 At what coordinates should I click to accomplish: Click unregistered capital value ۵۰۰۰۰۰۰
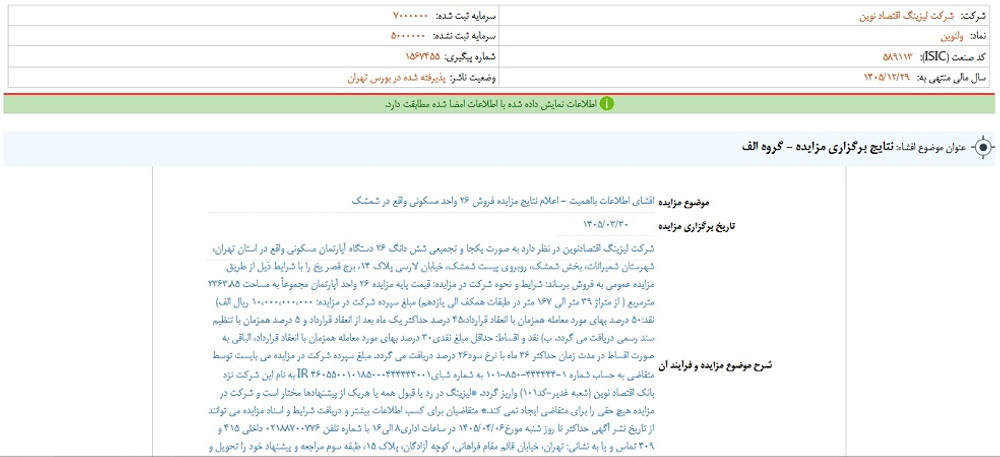click(409, 36)
